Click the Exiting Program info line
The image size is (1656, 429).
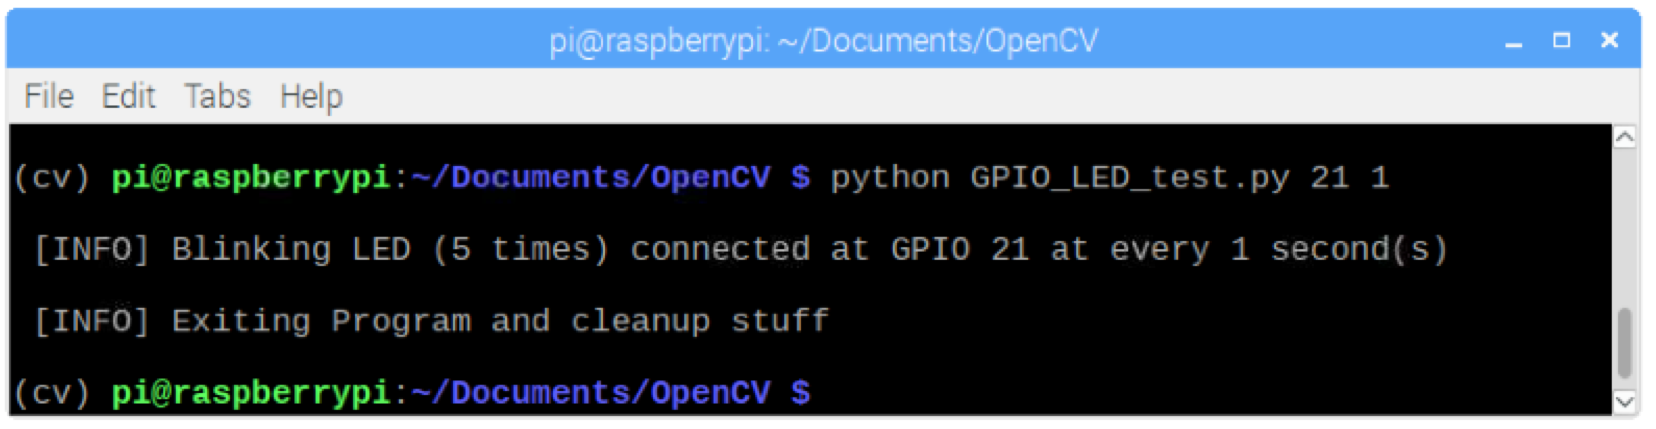click(431, 321)
